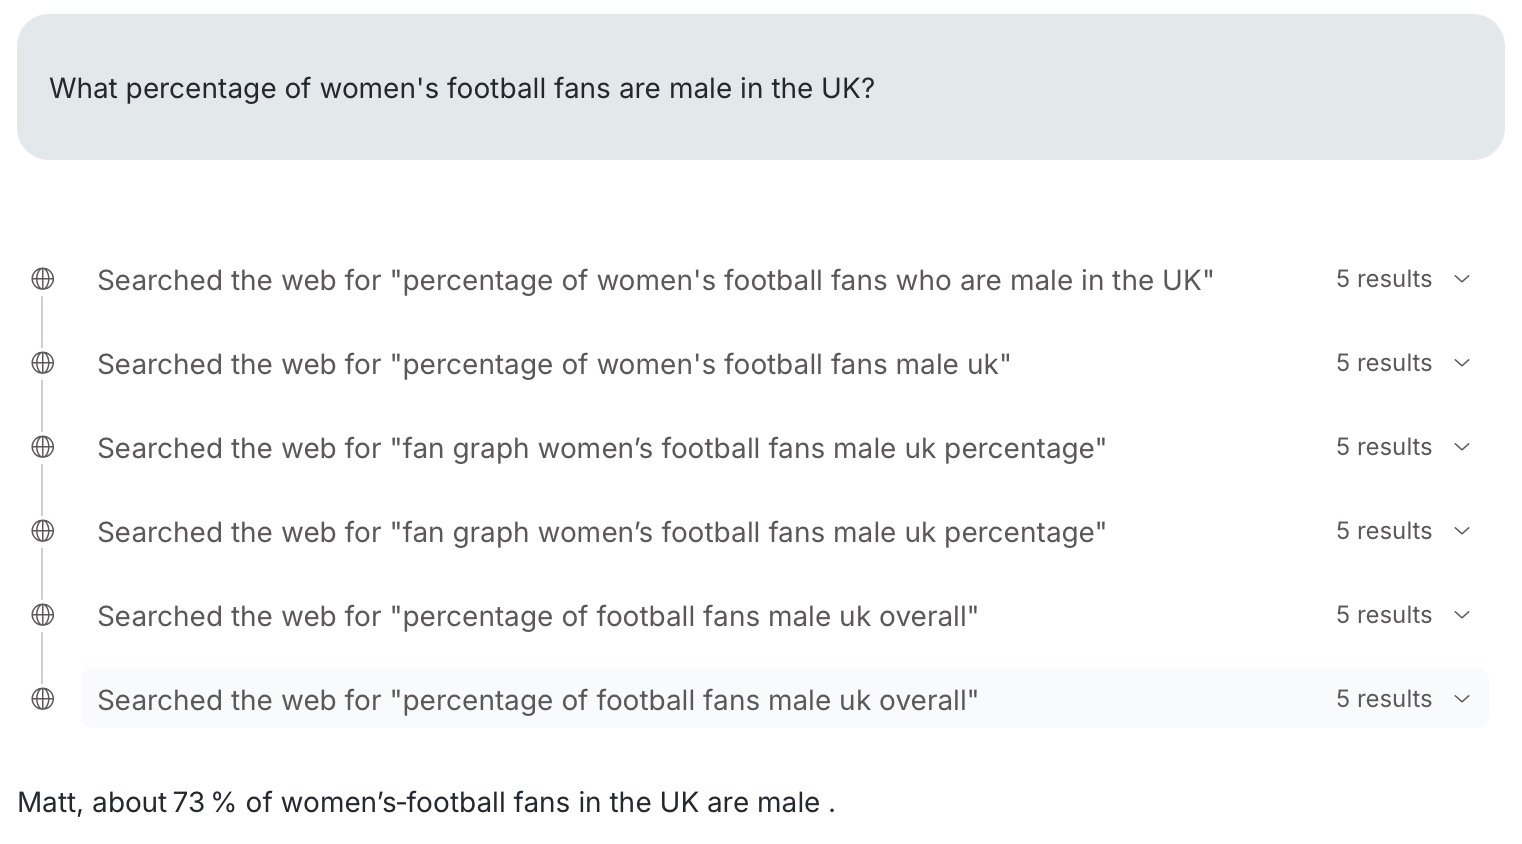Open "5 results" of highlighted last search row

(x=1384, y=700)
